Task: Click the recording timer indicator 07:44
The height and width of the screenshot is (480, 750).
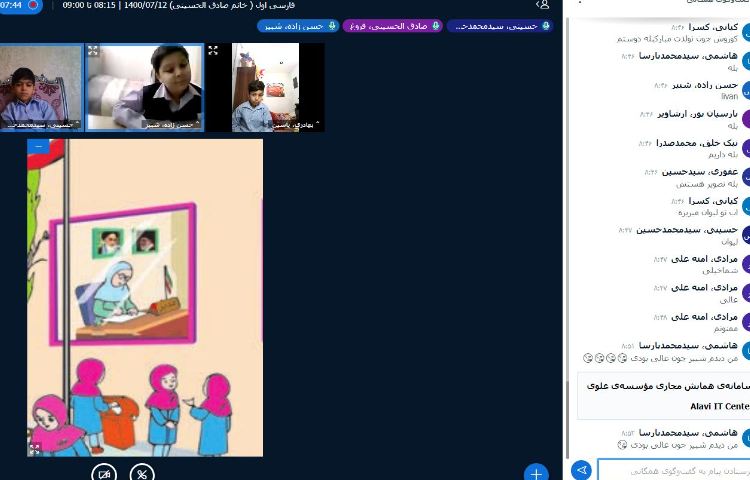Action: pos(19,6)
